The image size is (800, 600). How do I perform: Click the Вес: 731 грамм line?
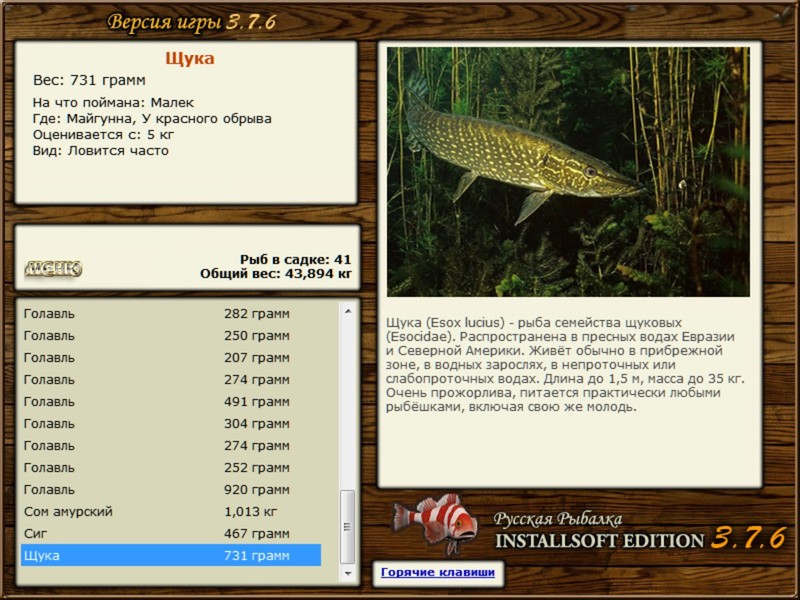coord(89,80)
